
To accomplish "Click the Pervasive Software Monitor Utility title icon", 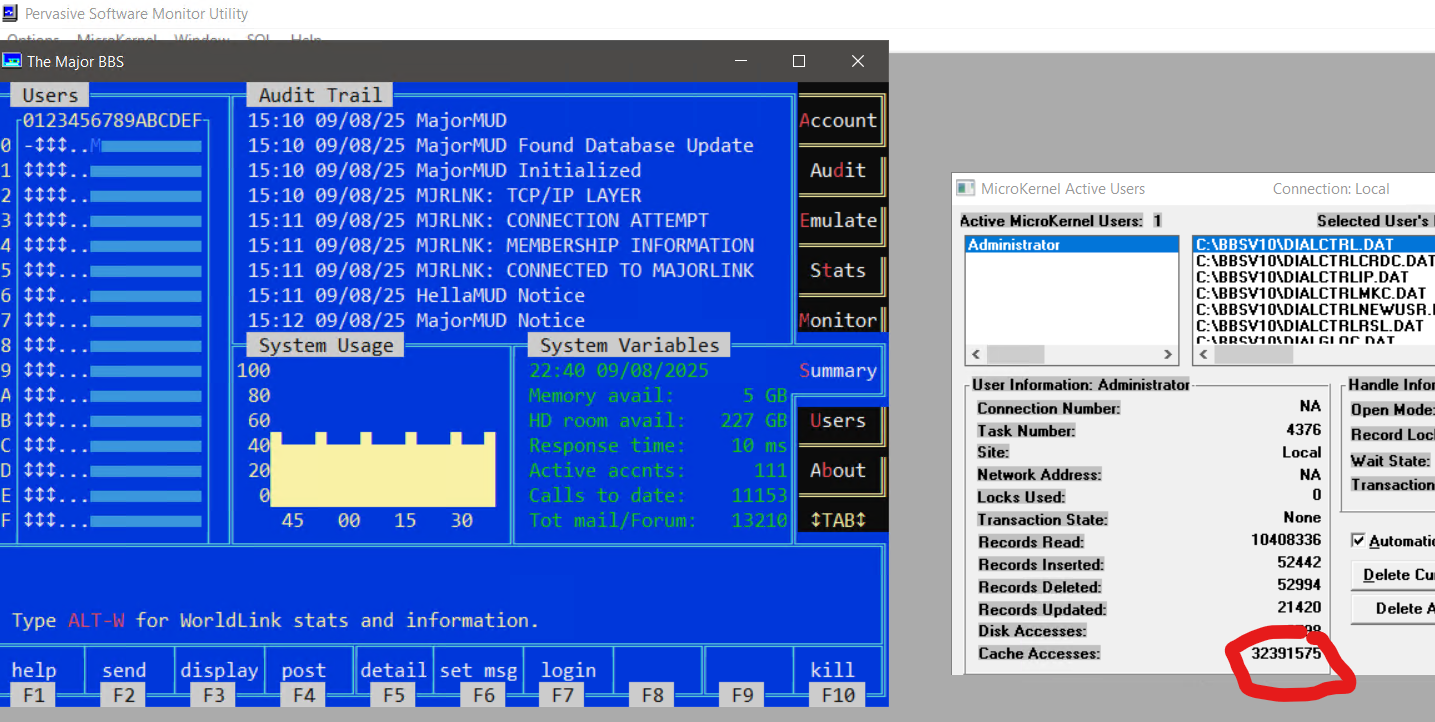I will (x=10, y=14).
